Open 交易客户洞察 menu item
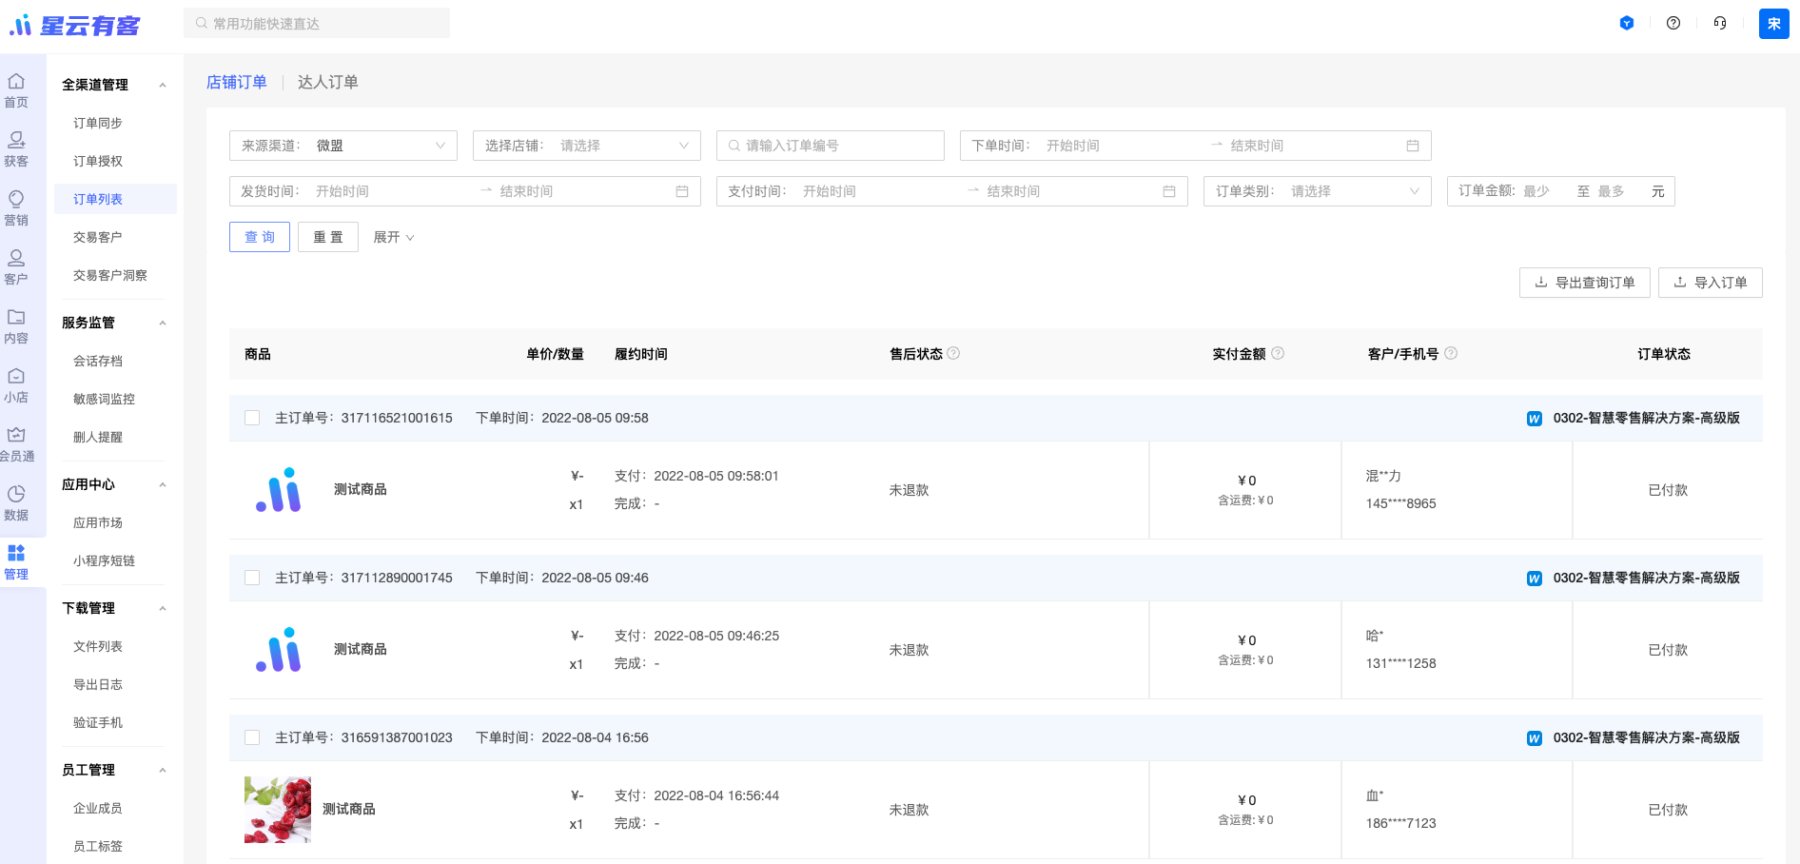This screenshot has width=1800, height=864. pyautogui.click(x=110, y=275)
